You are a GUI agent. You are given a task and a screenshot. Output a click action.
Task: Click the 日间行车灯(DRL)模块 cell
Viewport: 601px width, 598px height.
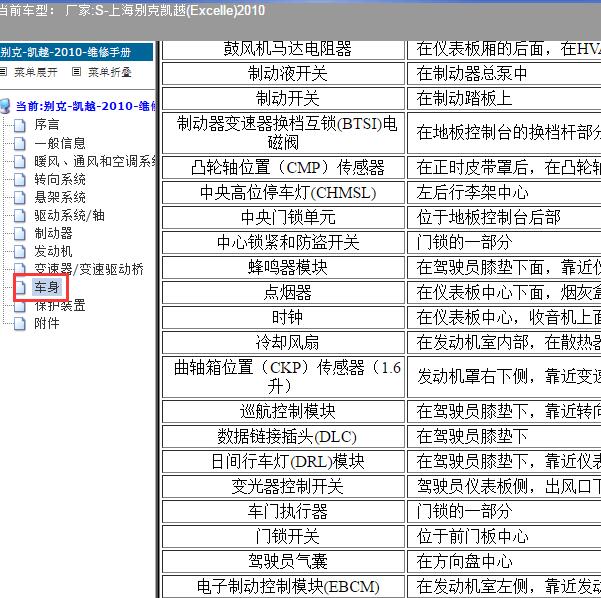point(283,461)
